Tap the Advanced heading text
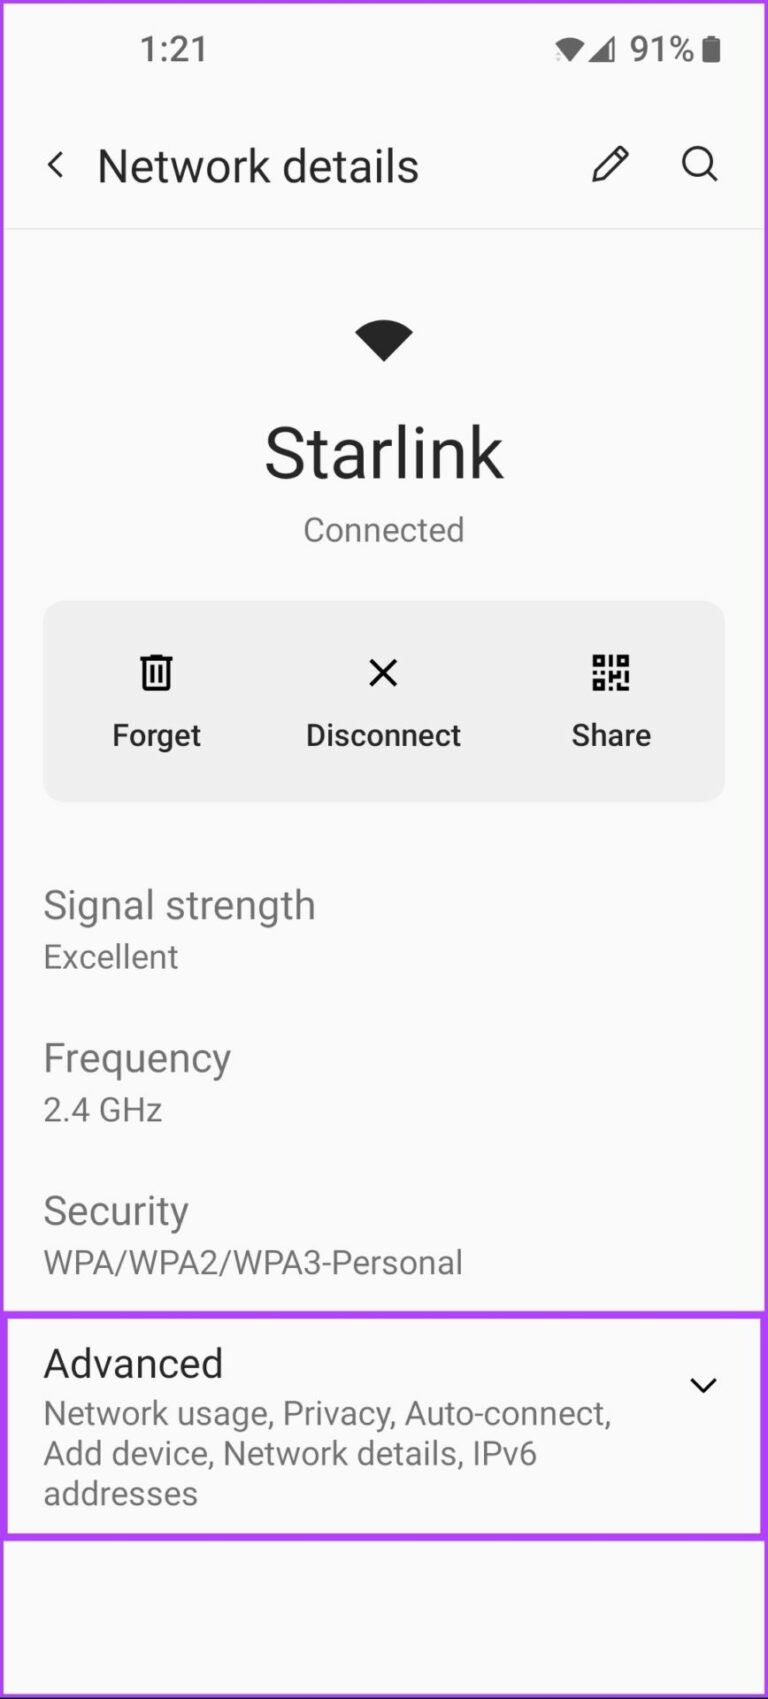768x1699 pixels. (133, 1363)
